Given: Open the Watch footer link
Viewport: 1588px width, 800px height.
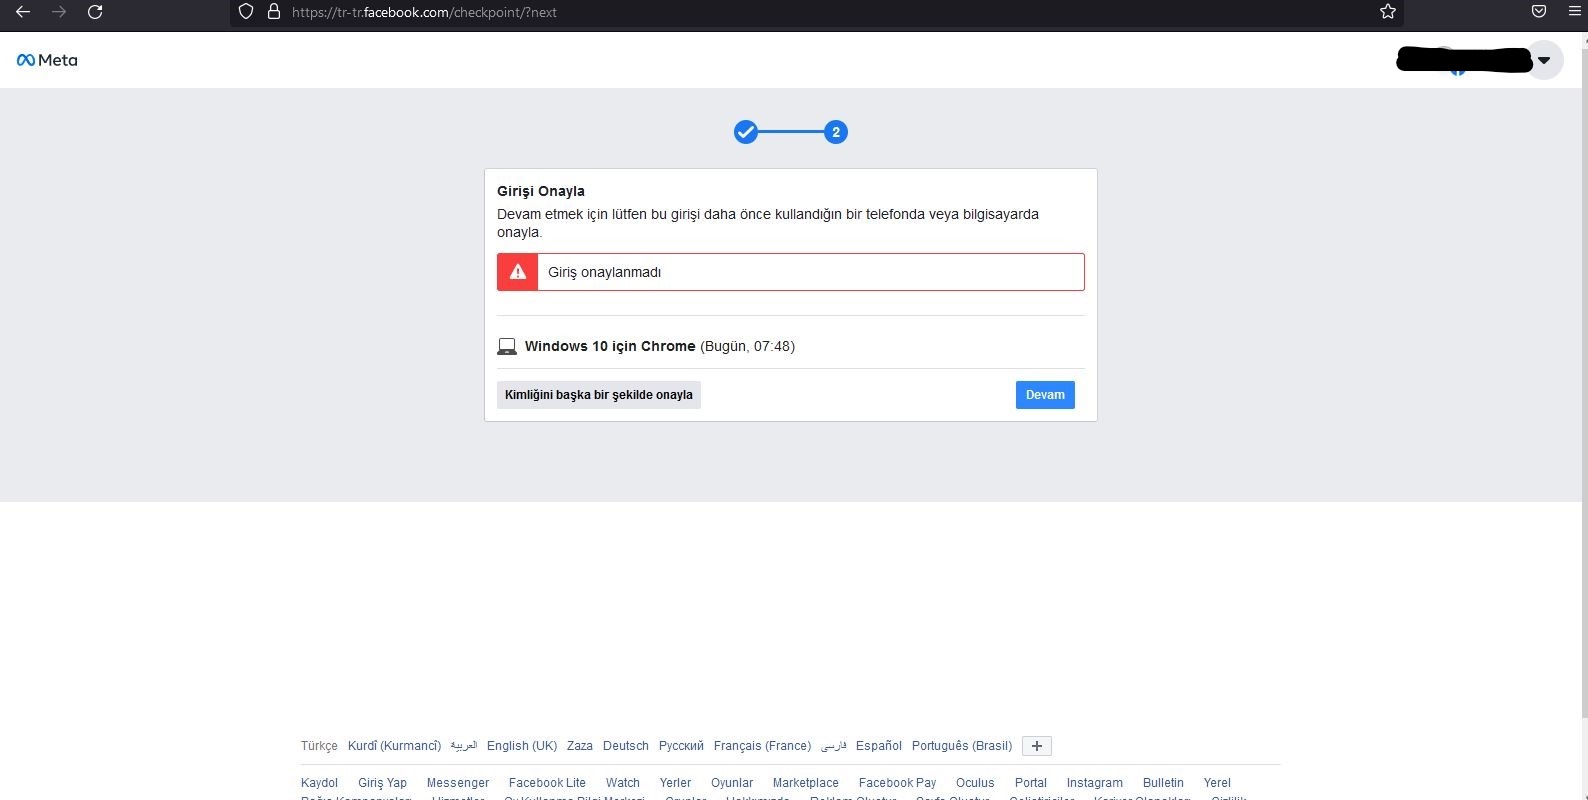Looking at the screenshot, I should coord(623,783).
